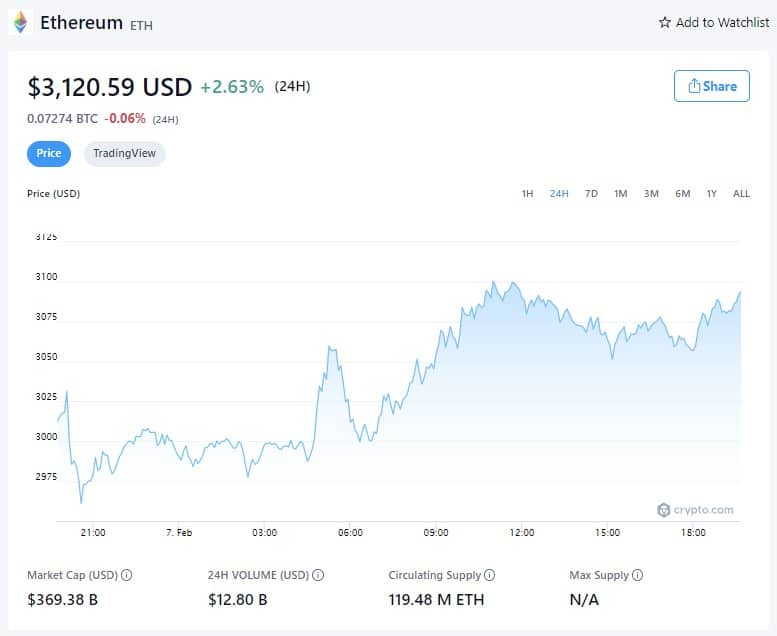Image resolution: width=777 pixels, height=636 pixels.
Task: Click the $369.38 B market cap value
Action: [x=62, y=600]
